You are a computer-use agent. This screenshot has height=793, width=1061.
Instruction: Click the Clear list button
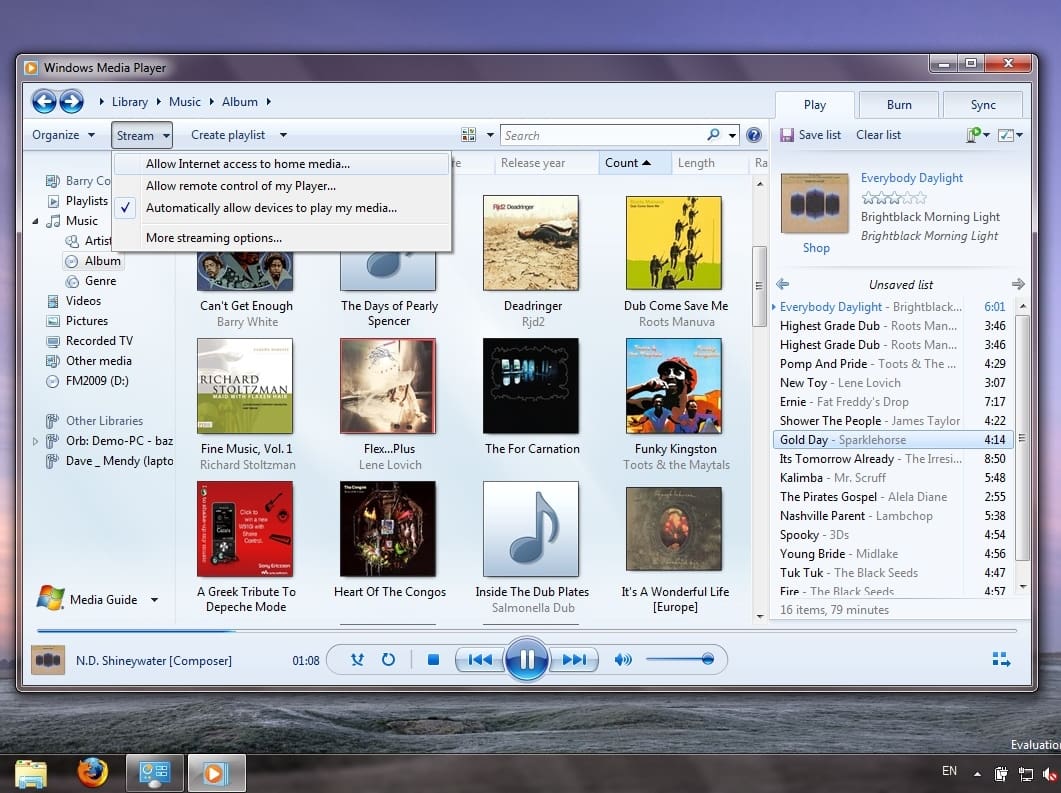878,135
